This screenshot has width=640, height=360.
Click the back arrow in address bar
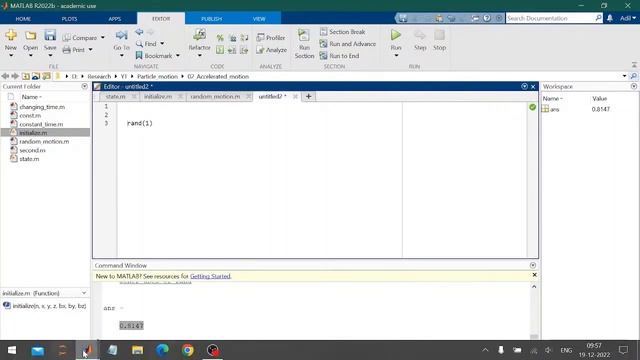pos(5,76)
